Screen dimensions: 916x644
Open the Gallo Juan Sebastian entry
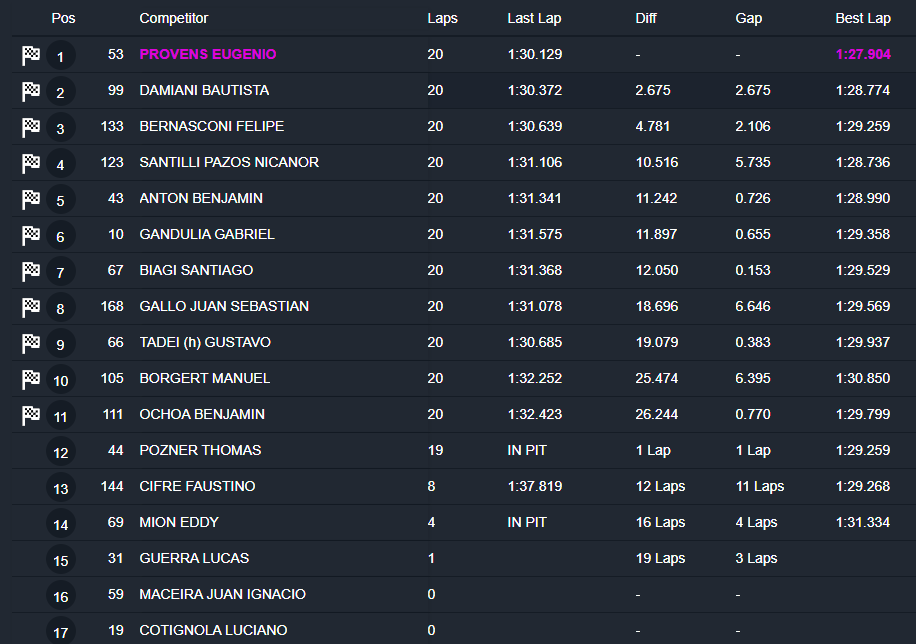click(x=224, y=306)
